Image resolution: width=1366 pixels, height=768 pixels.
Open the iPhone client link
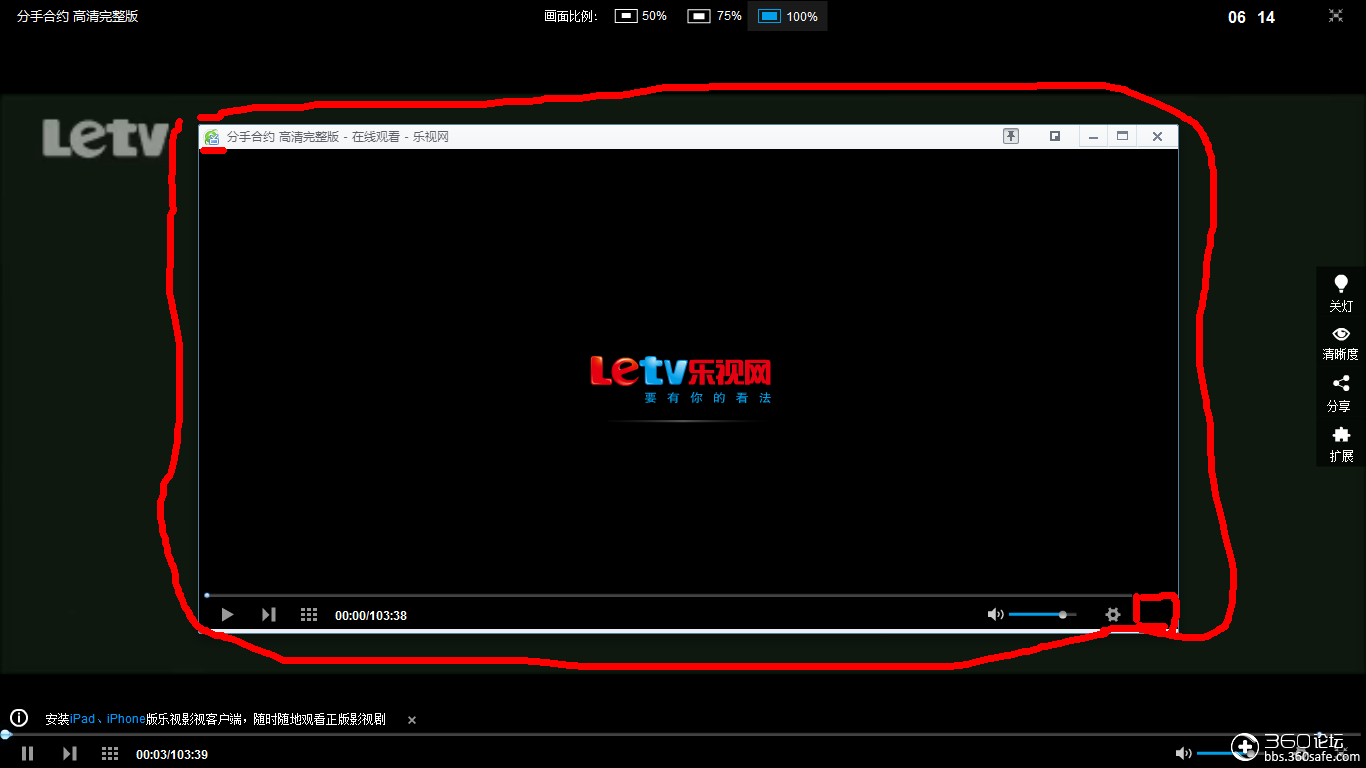pos(126,719)
